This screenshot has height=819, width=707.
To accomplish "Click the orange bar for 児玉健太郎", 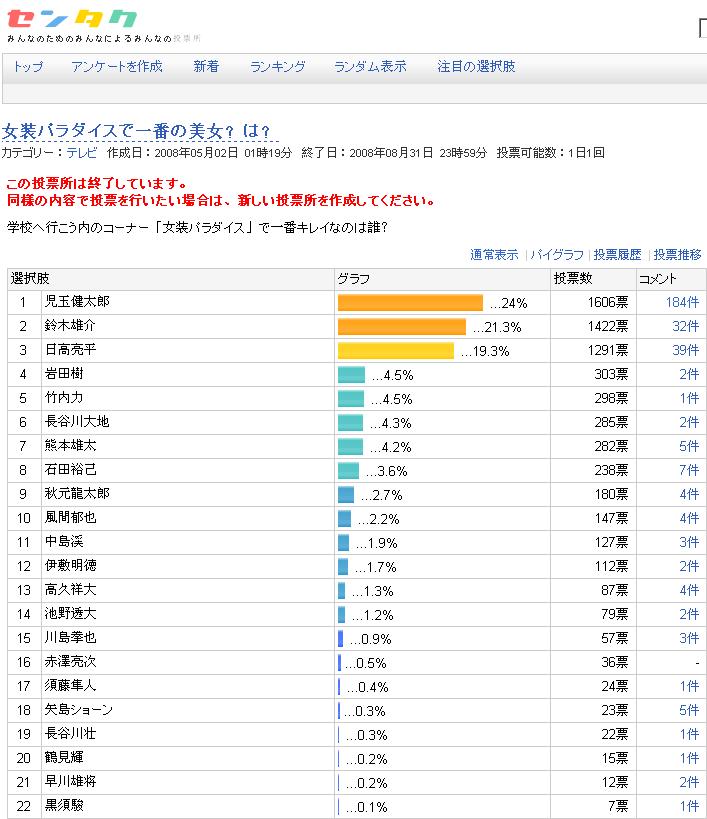I will pyautogui.click(x=410, y=303).
